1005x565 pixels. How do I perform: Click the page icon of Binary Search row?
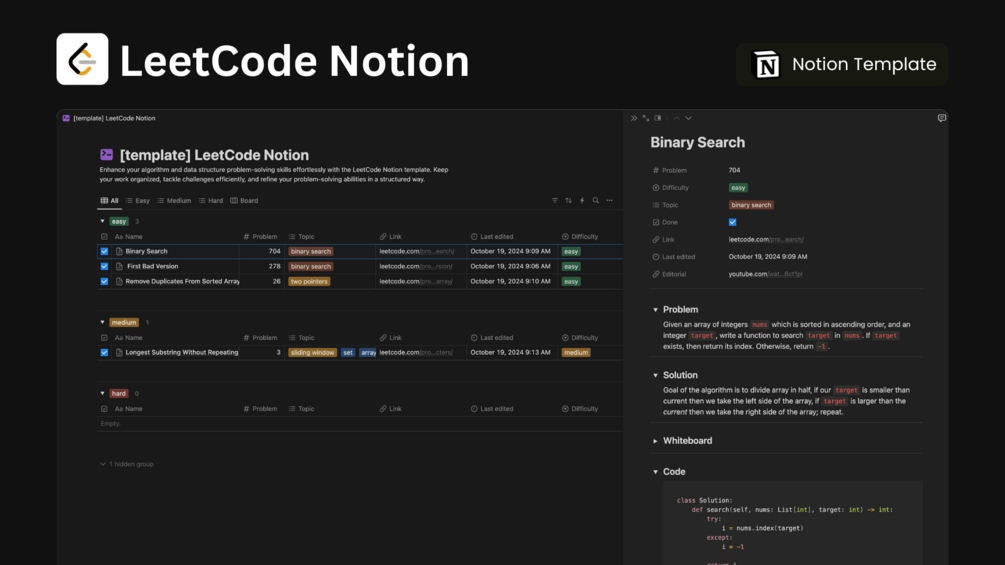(x=119, y=252)
